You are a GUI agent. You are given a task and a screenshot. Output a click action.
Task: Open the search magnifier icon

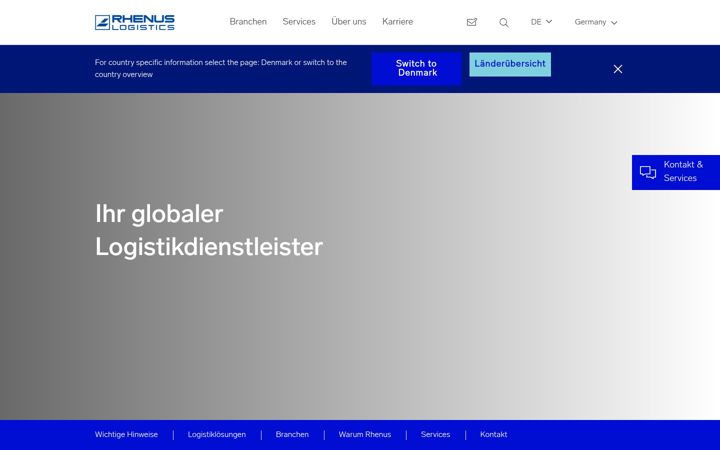tap(504, 22)
